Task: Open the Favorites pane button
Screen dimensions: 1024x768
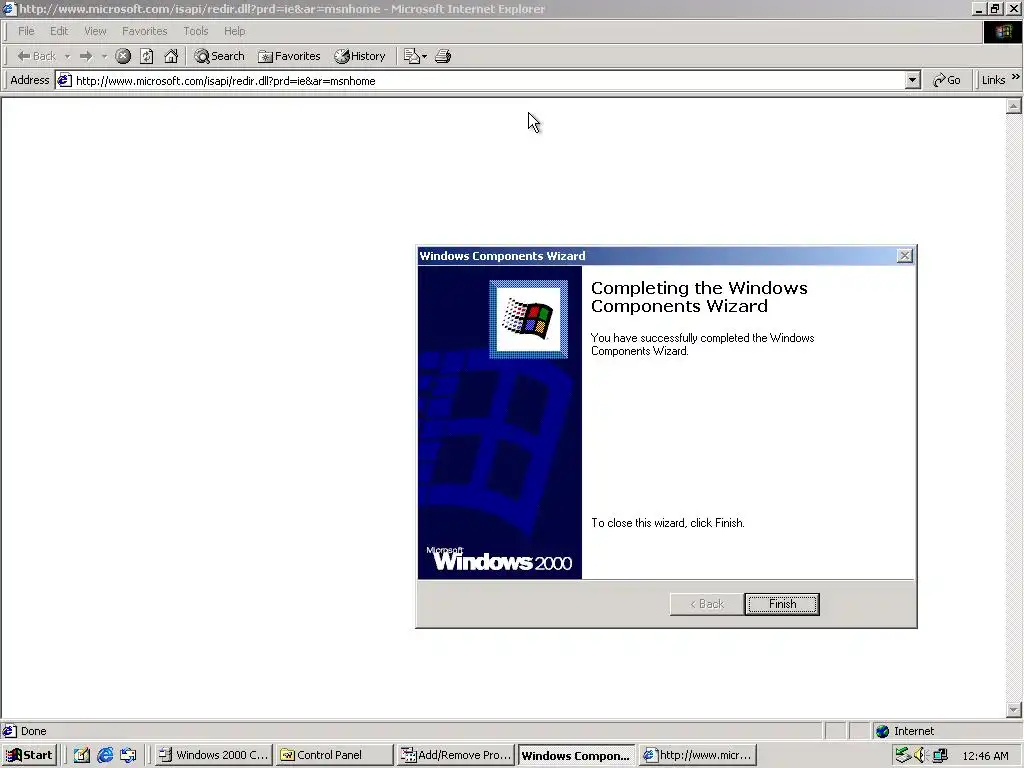Action: tap(289, 56)
